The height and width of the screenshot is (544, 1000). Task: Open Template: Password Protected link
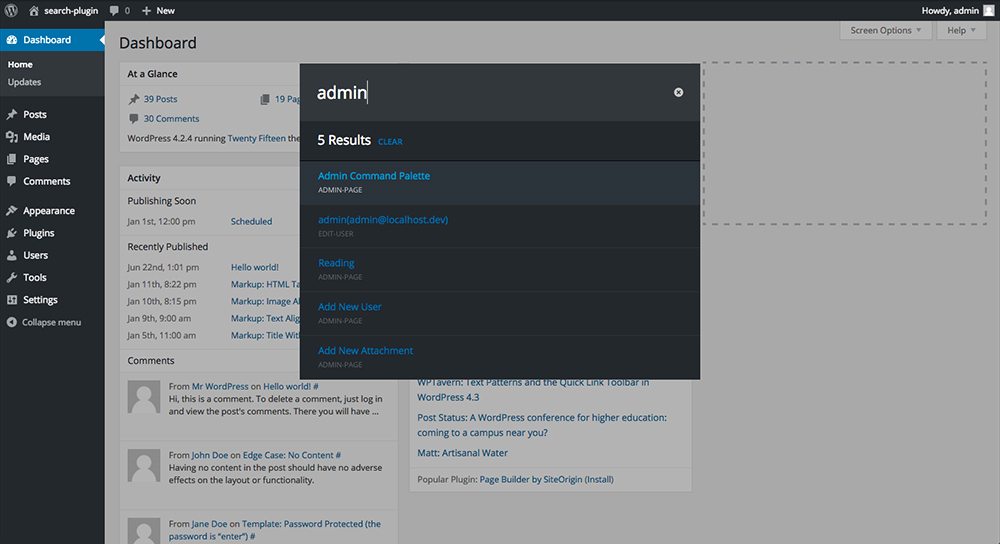point(275,530)
